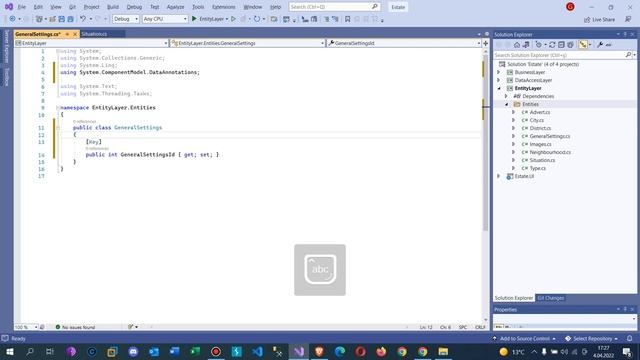Viewport: 640px width, 360px height.
Task: Click Show All Files icon in Solution Explorer
Action: [570, 44]
